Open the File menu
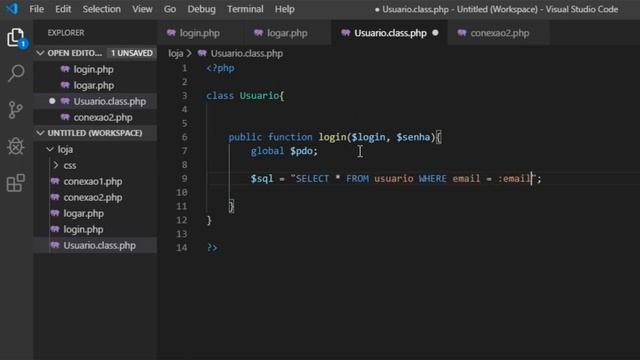This screenshot has width=640, height=360. click(x=36, y=9)
